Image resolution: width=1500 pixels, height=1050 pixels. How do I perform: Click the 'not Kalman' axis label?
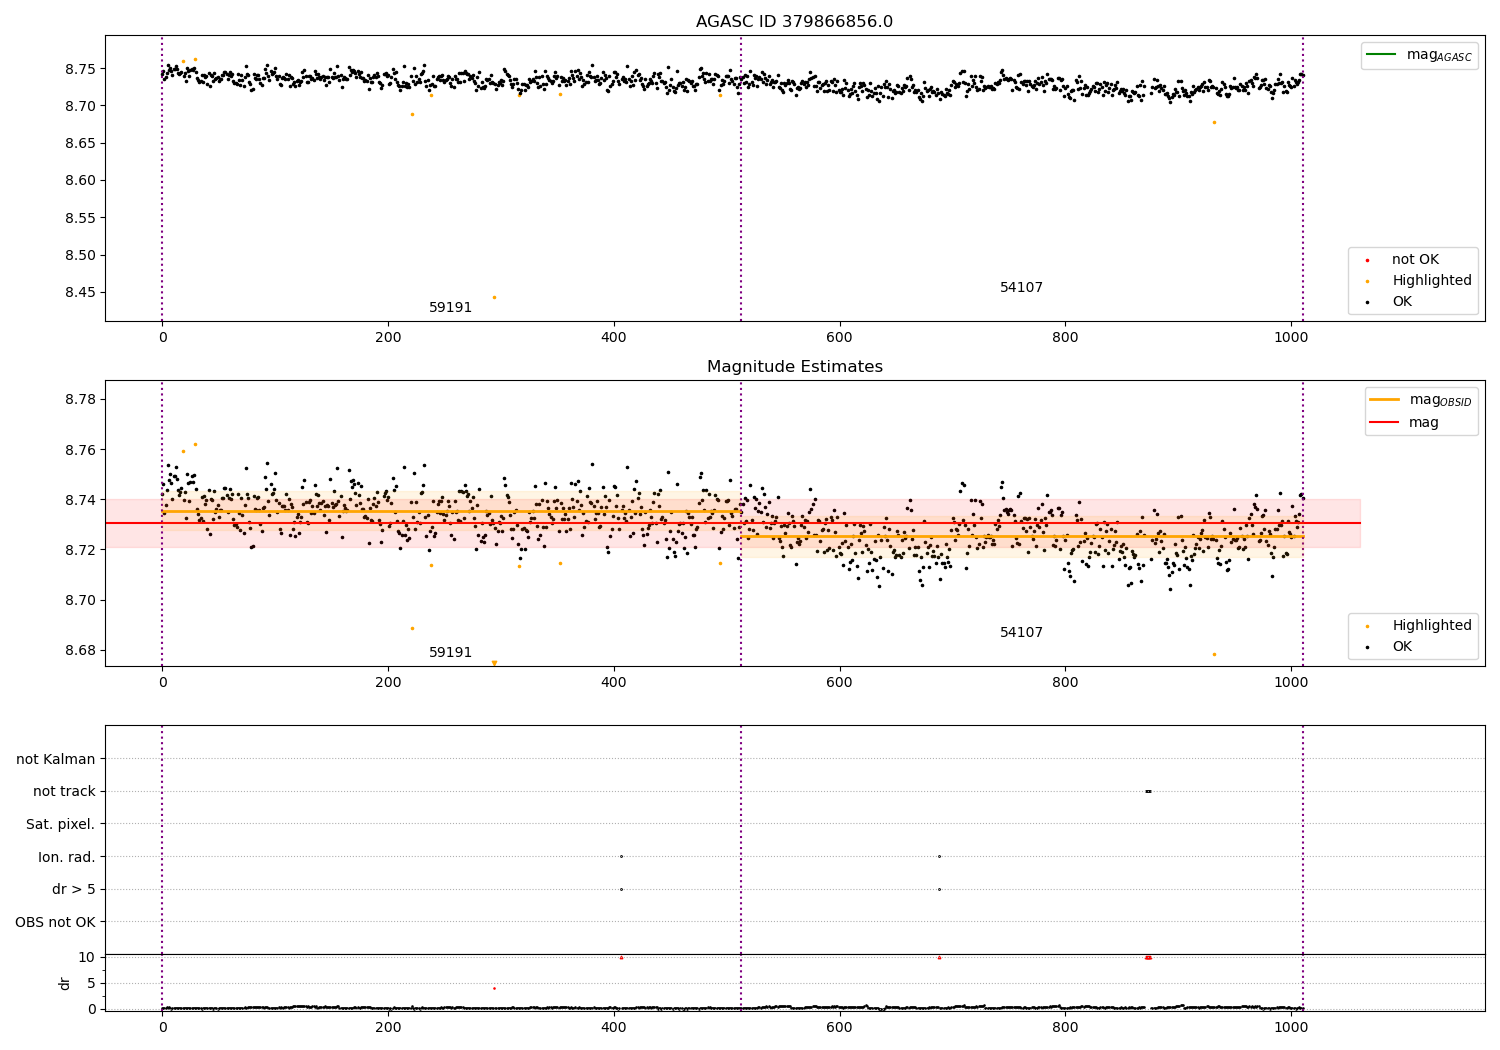56,759
